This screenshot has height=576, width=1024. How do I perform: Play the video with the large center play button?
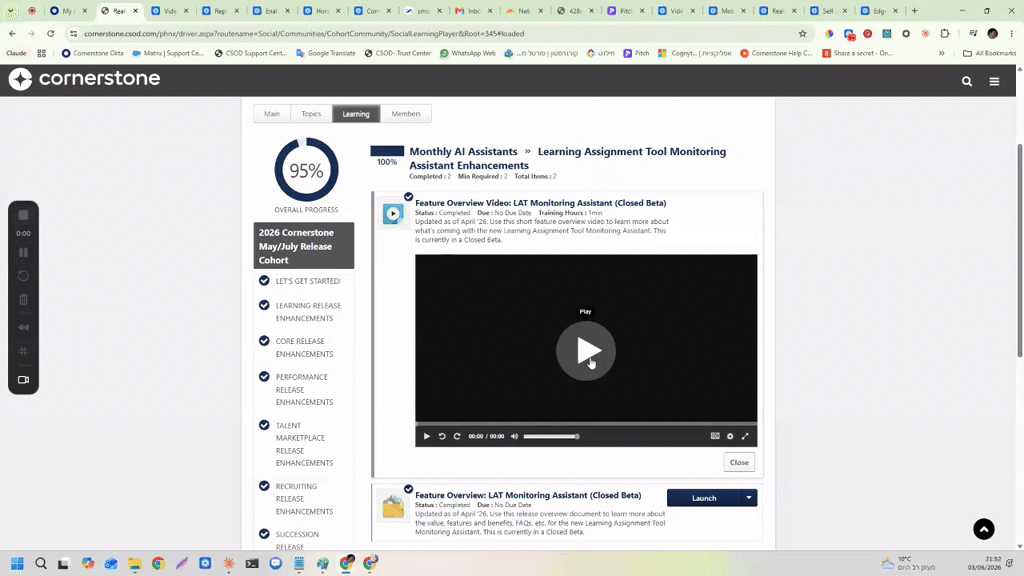coord(586,351)
